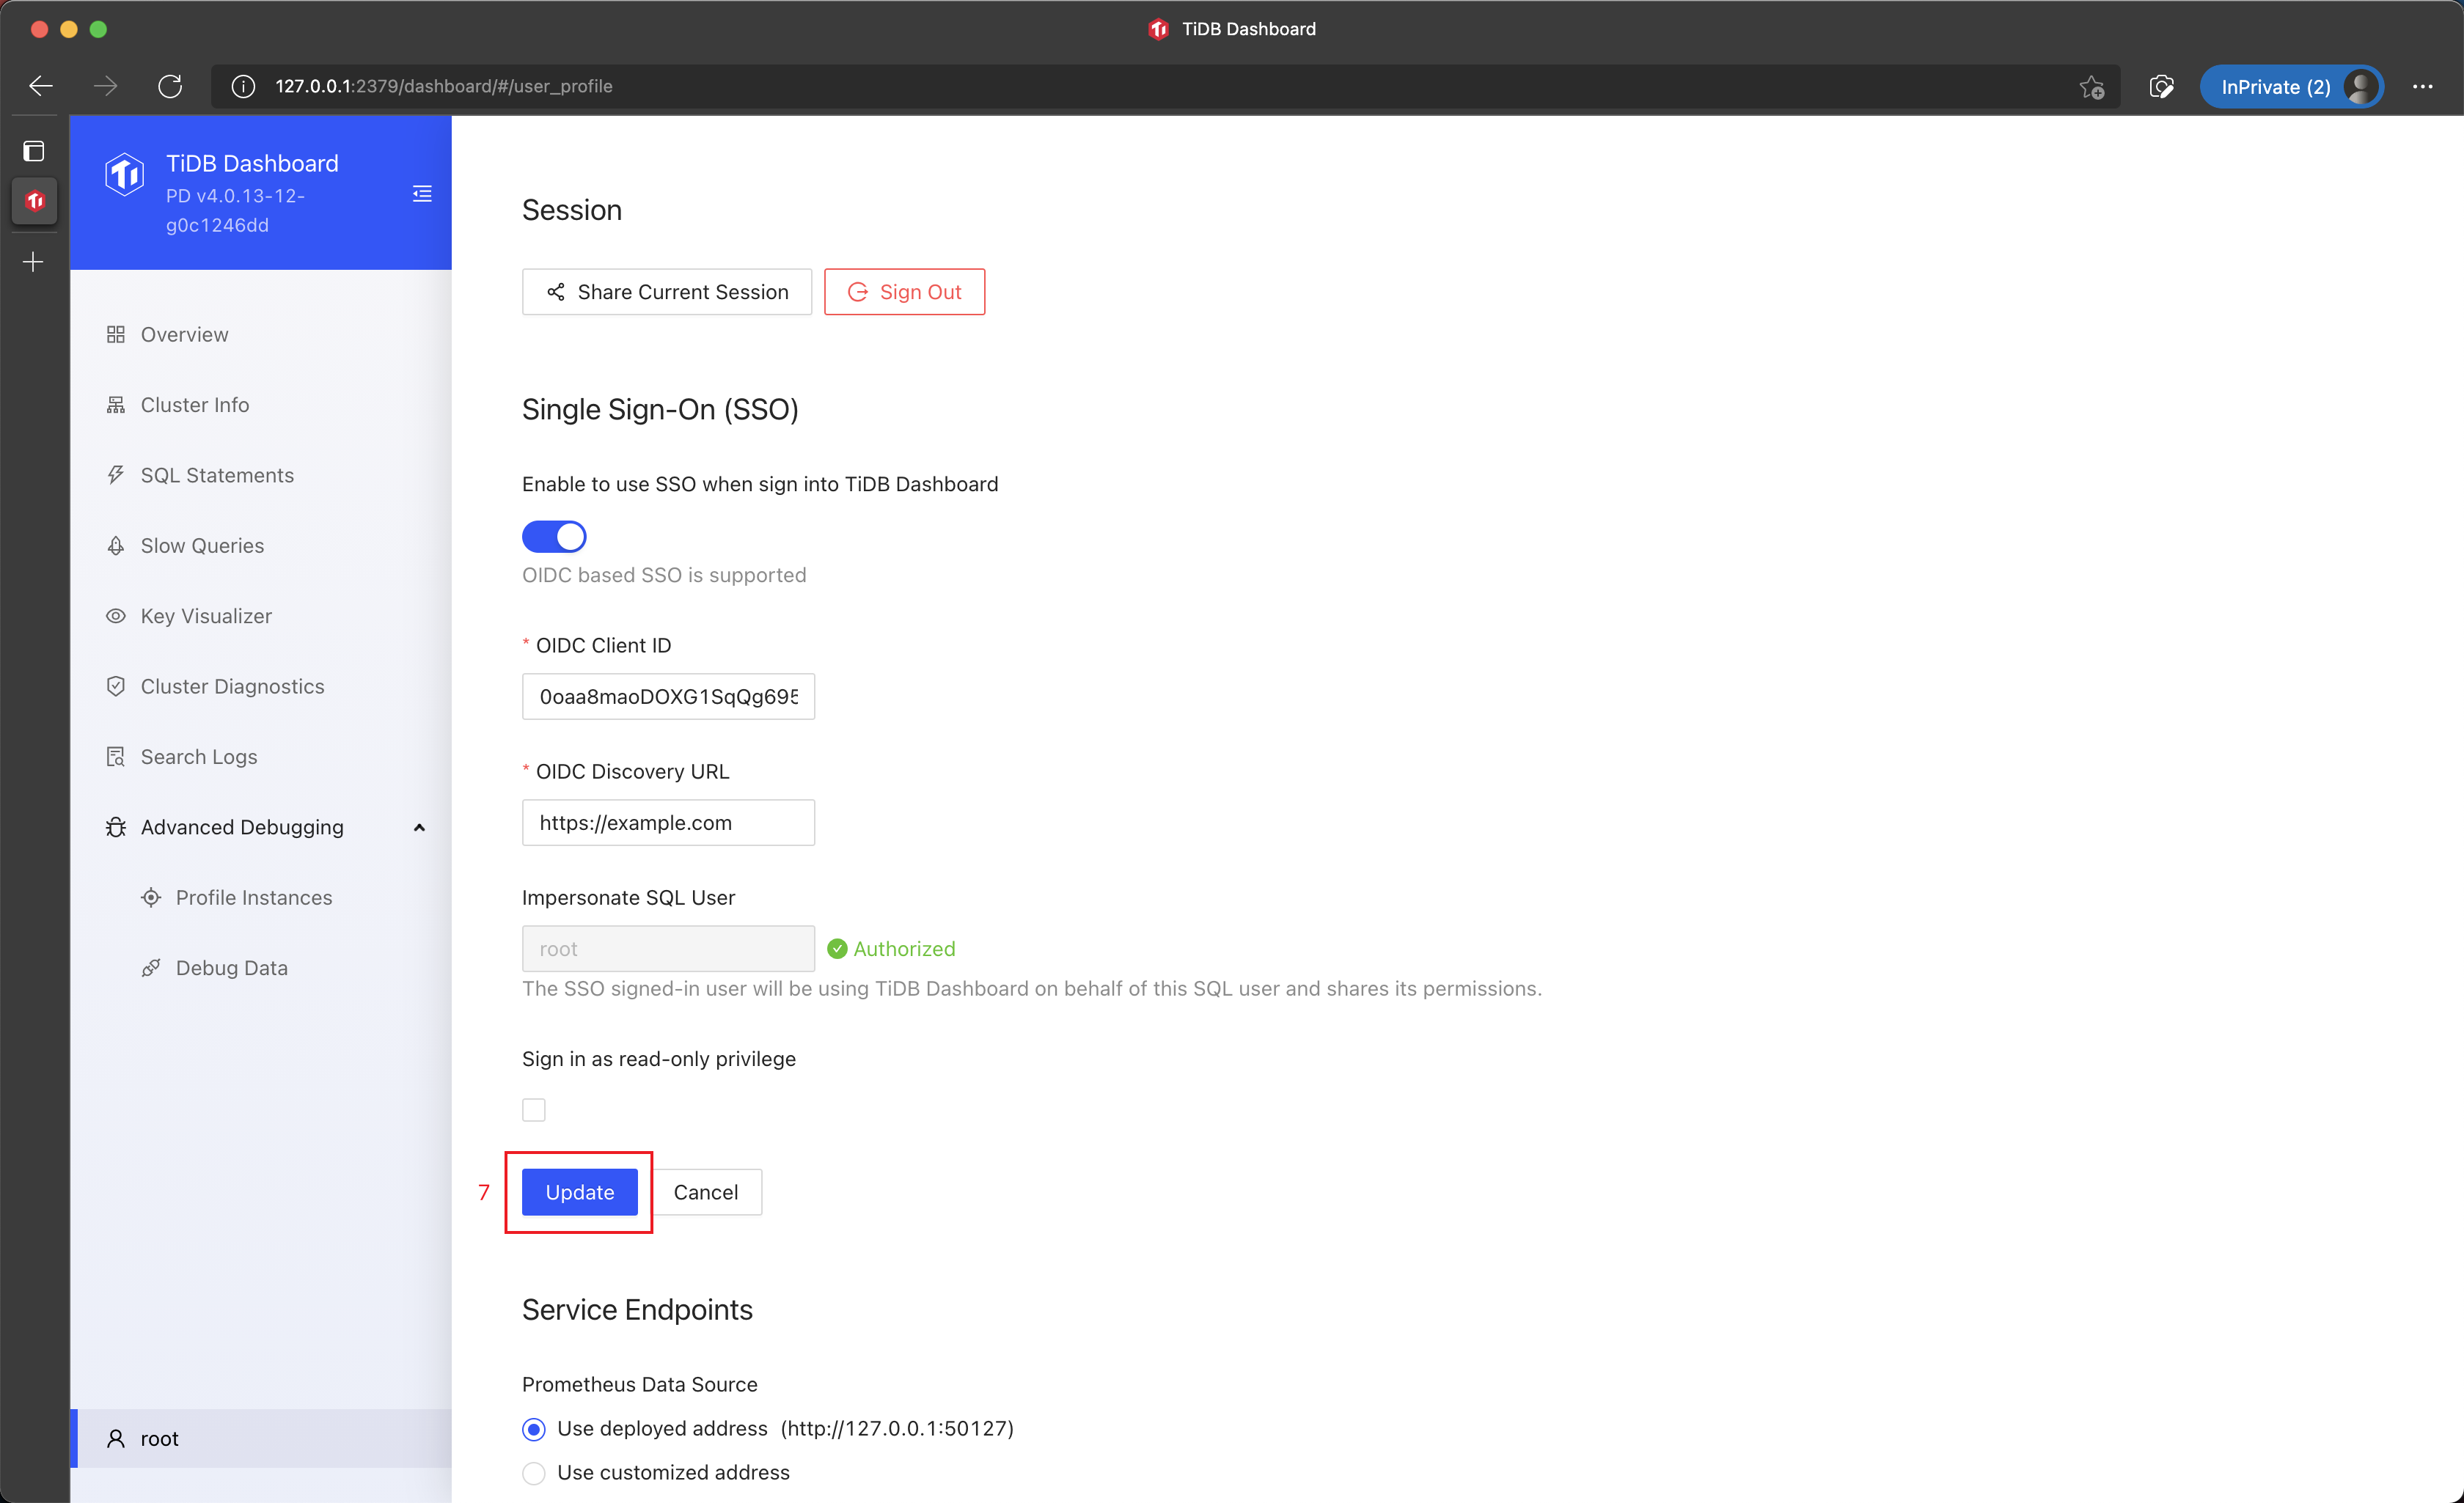Viewport: 2464px width, 1503px height.
Task: Collapse the Advanced Debugging section
Action: pos(419,827)
